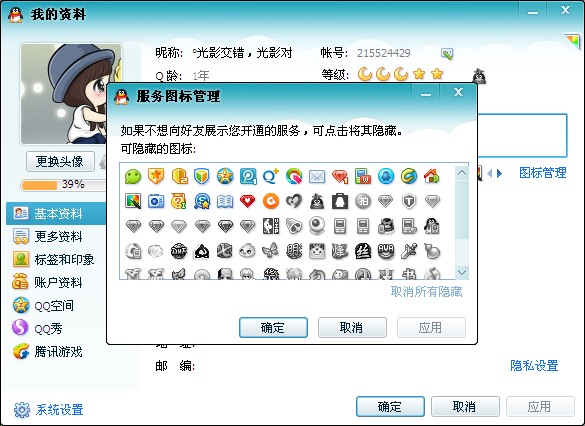This screenshot has height=426, width=585.
Task: Click the QZone yellow star globe icon
Action: 225,176
